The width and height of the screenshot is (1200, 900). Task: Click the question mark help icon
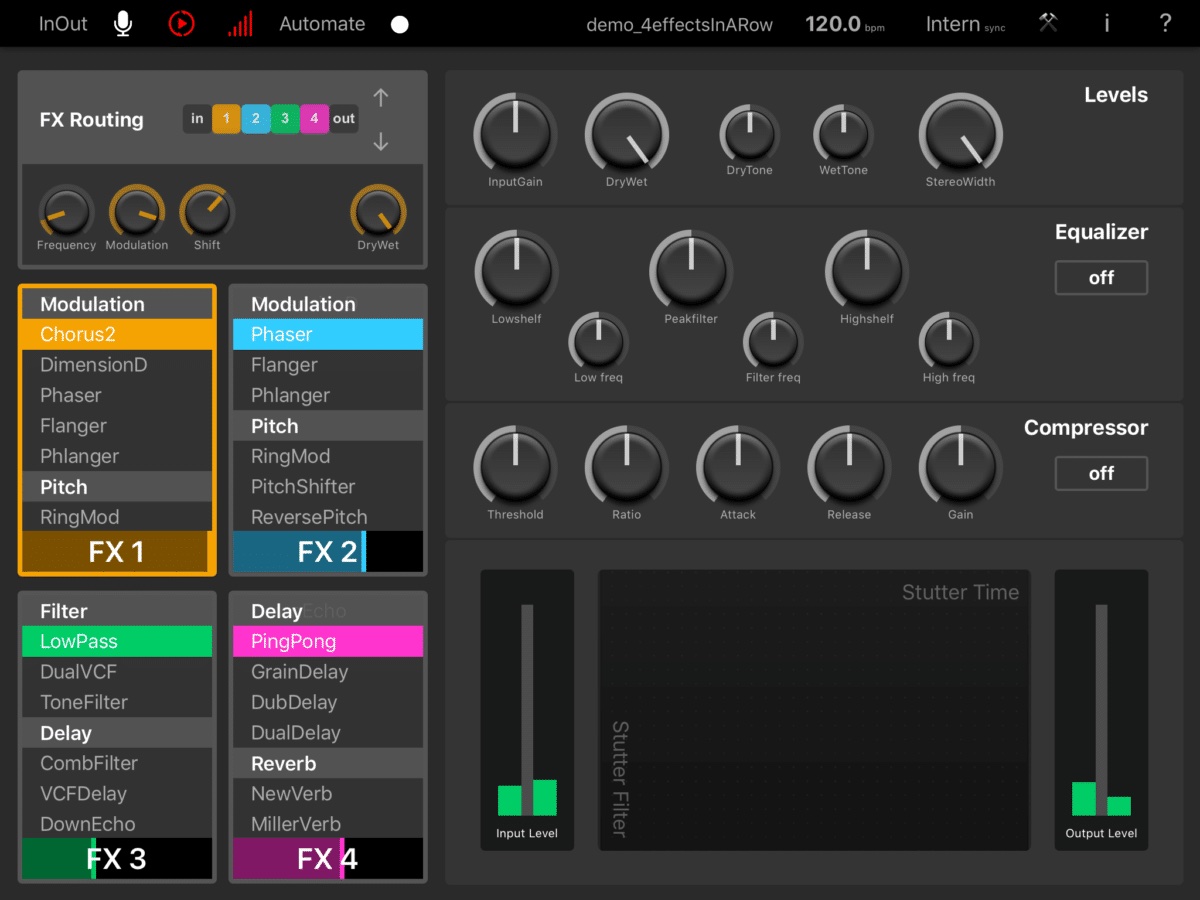(1165, 24)
